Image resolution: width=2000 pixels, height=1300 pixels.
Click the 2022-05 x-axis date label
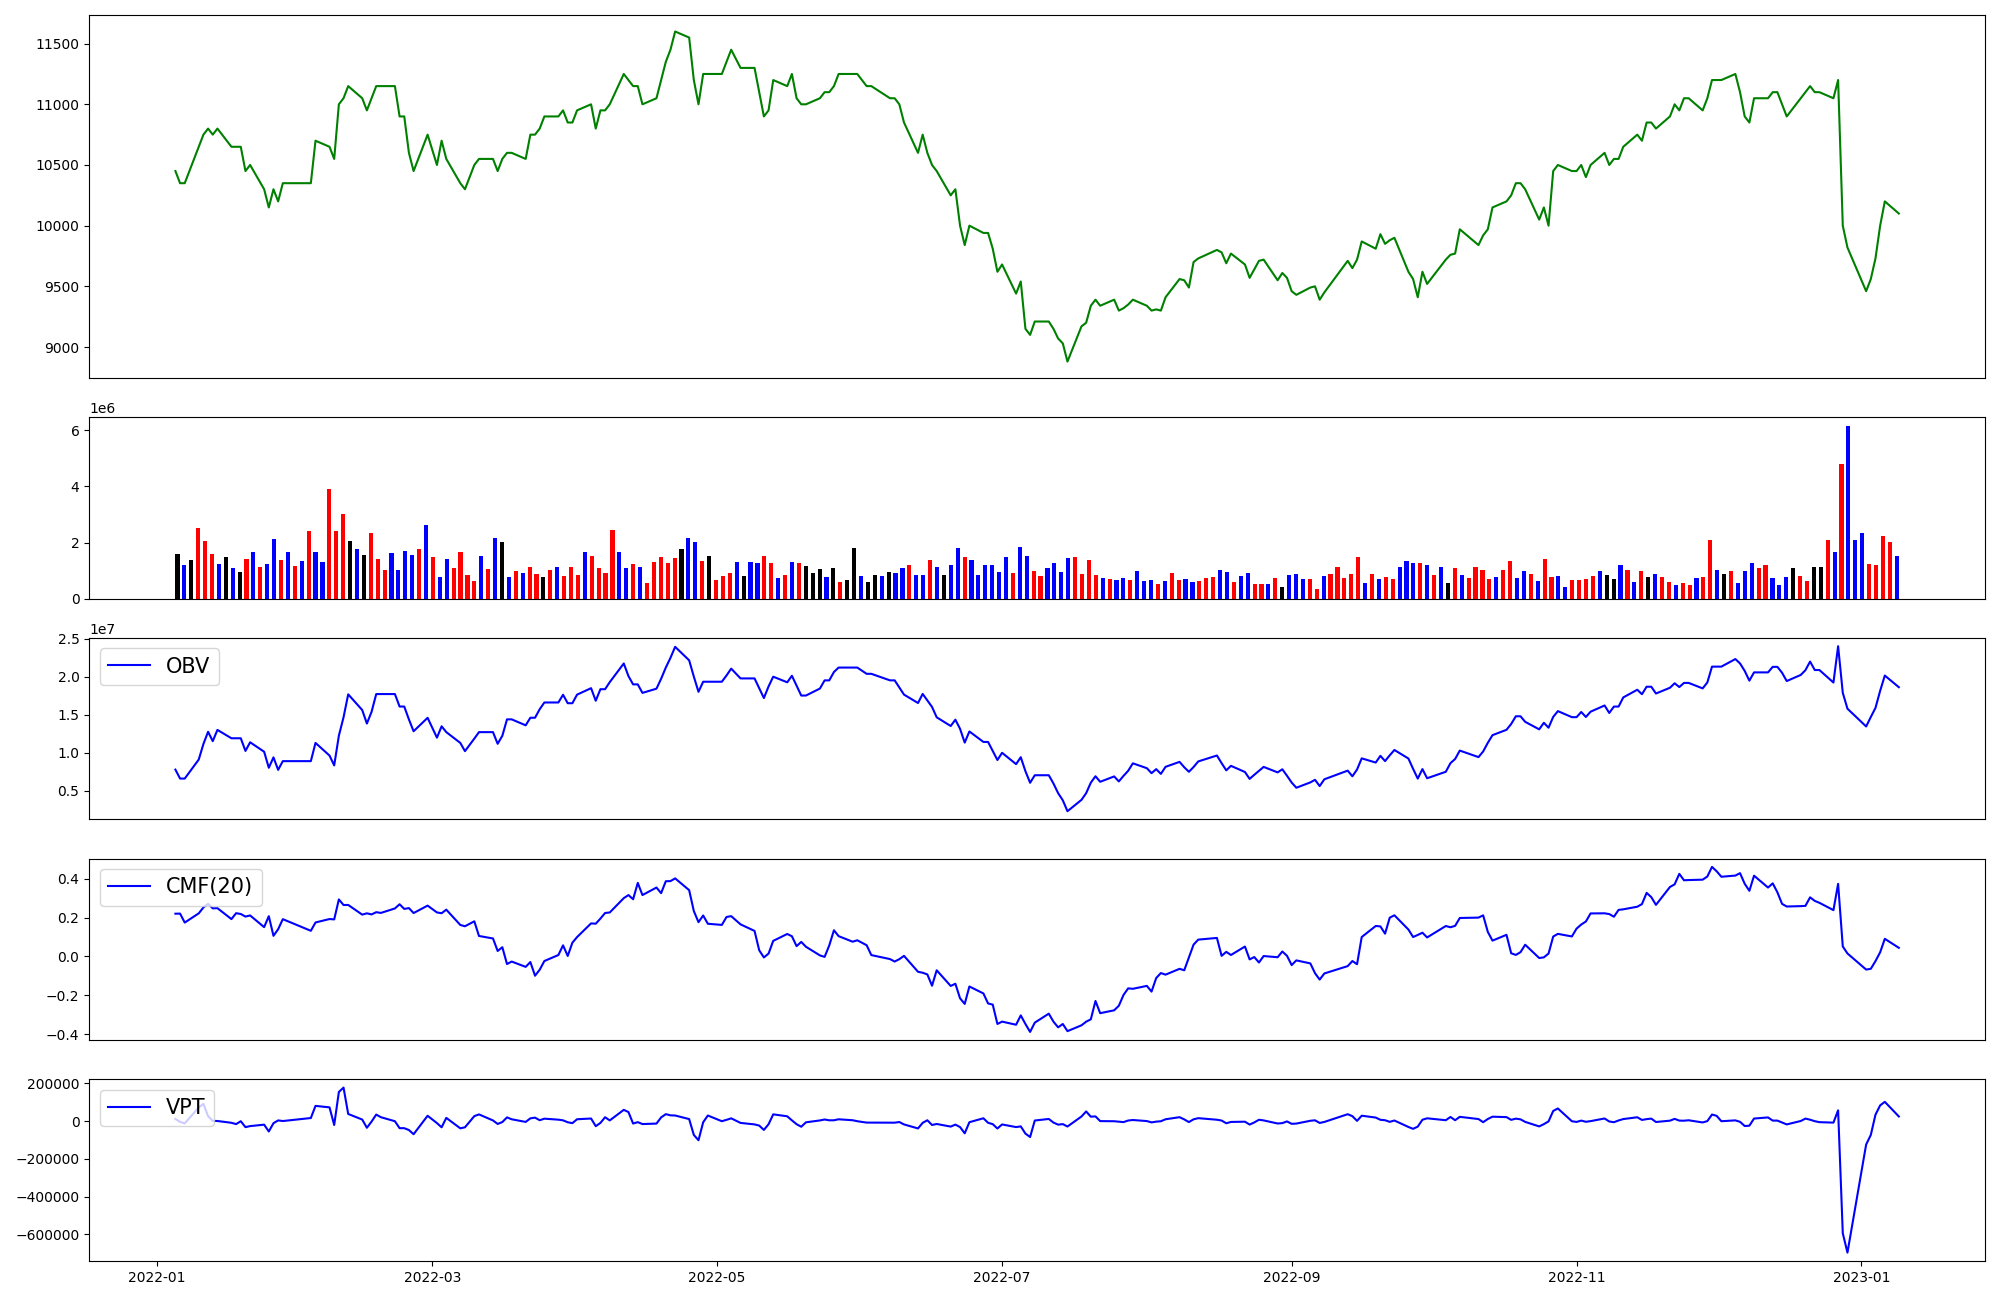click(x=716, y=1276)
